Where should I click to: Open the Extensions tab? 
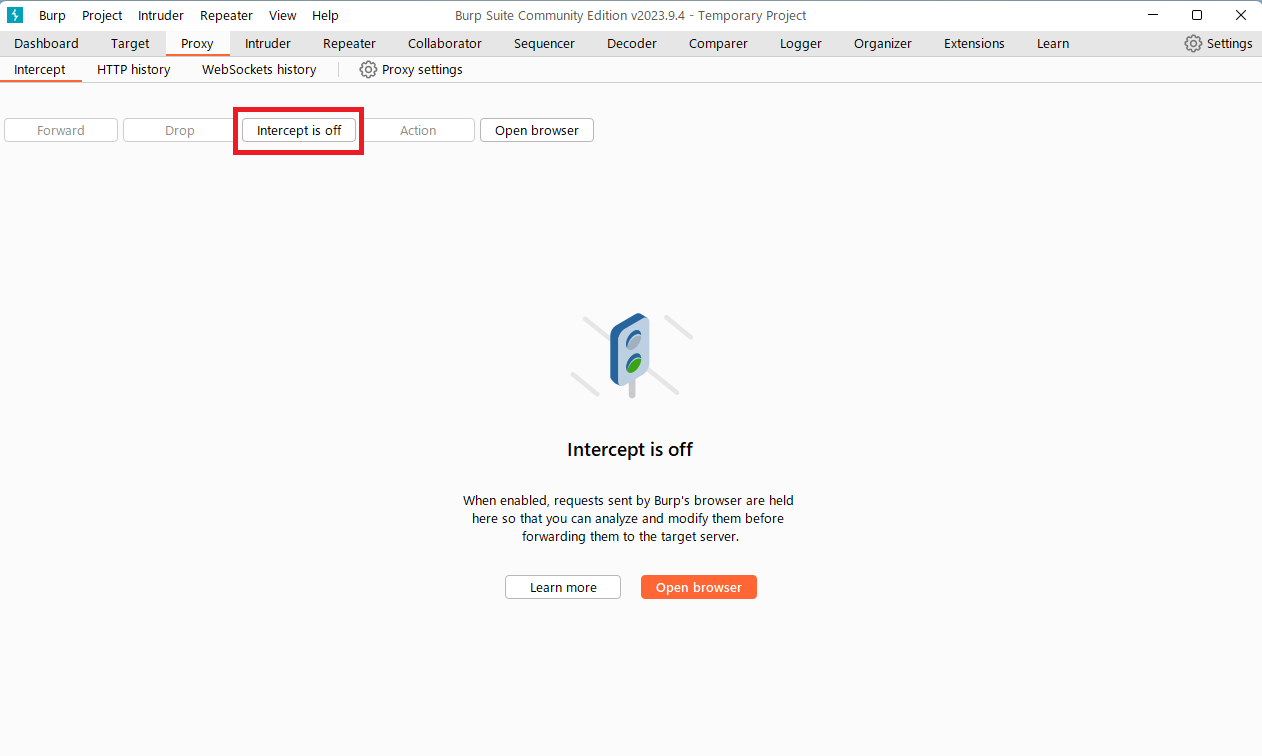(974, 44)
